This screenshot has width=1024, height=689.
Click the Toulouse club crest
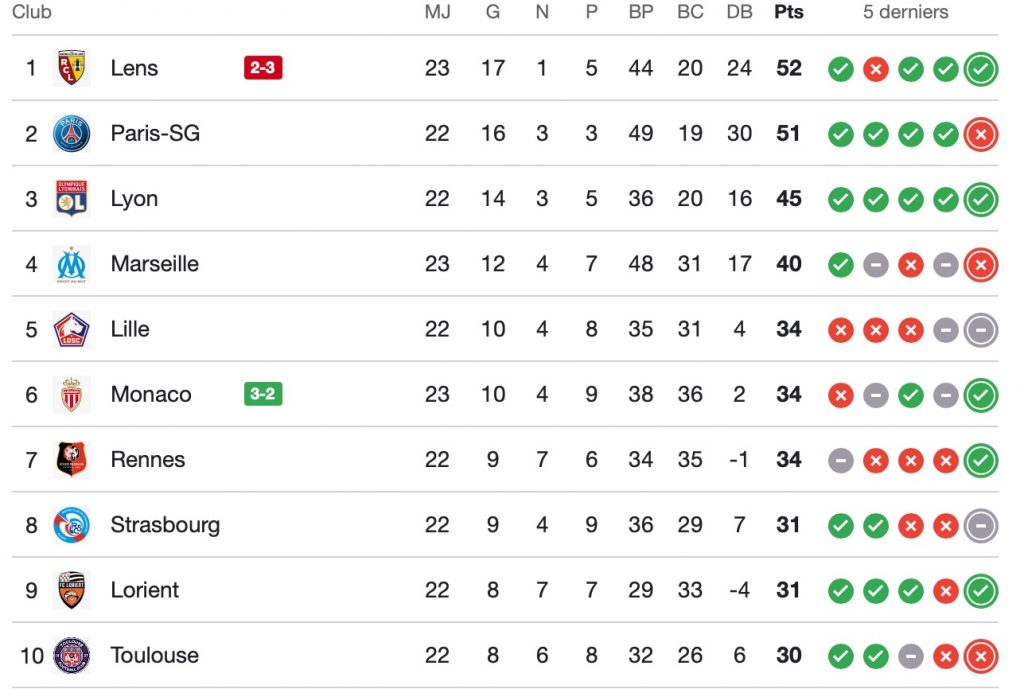pos(71,655)
